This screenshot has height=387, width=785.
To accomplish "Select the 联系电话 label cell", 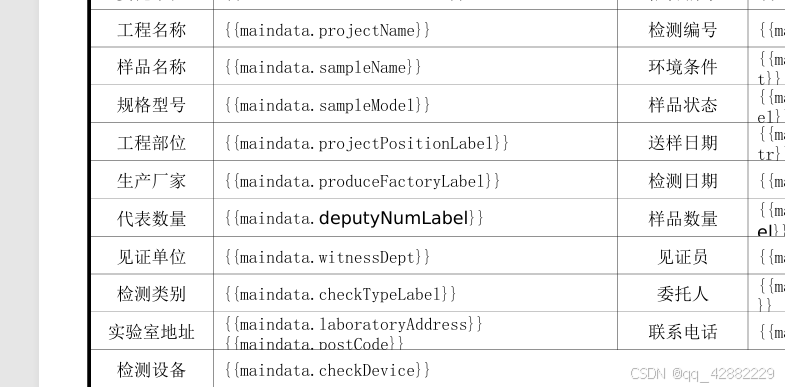I will (683, 331).
